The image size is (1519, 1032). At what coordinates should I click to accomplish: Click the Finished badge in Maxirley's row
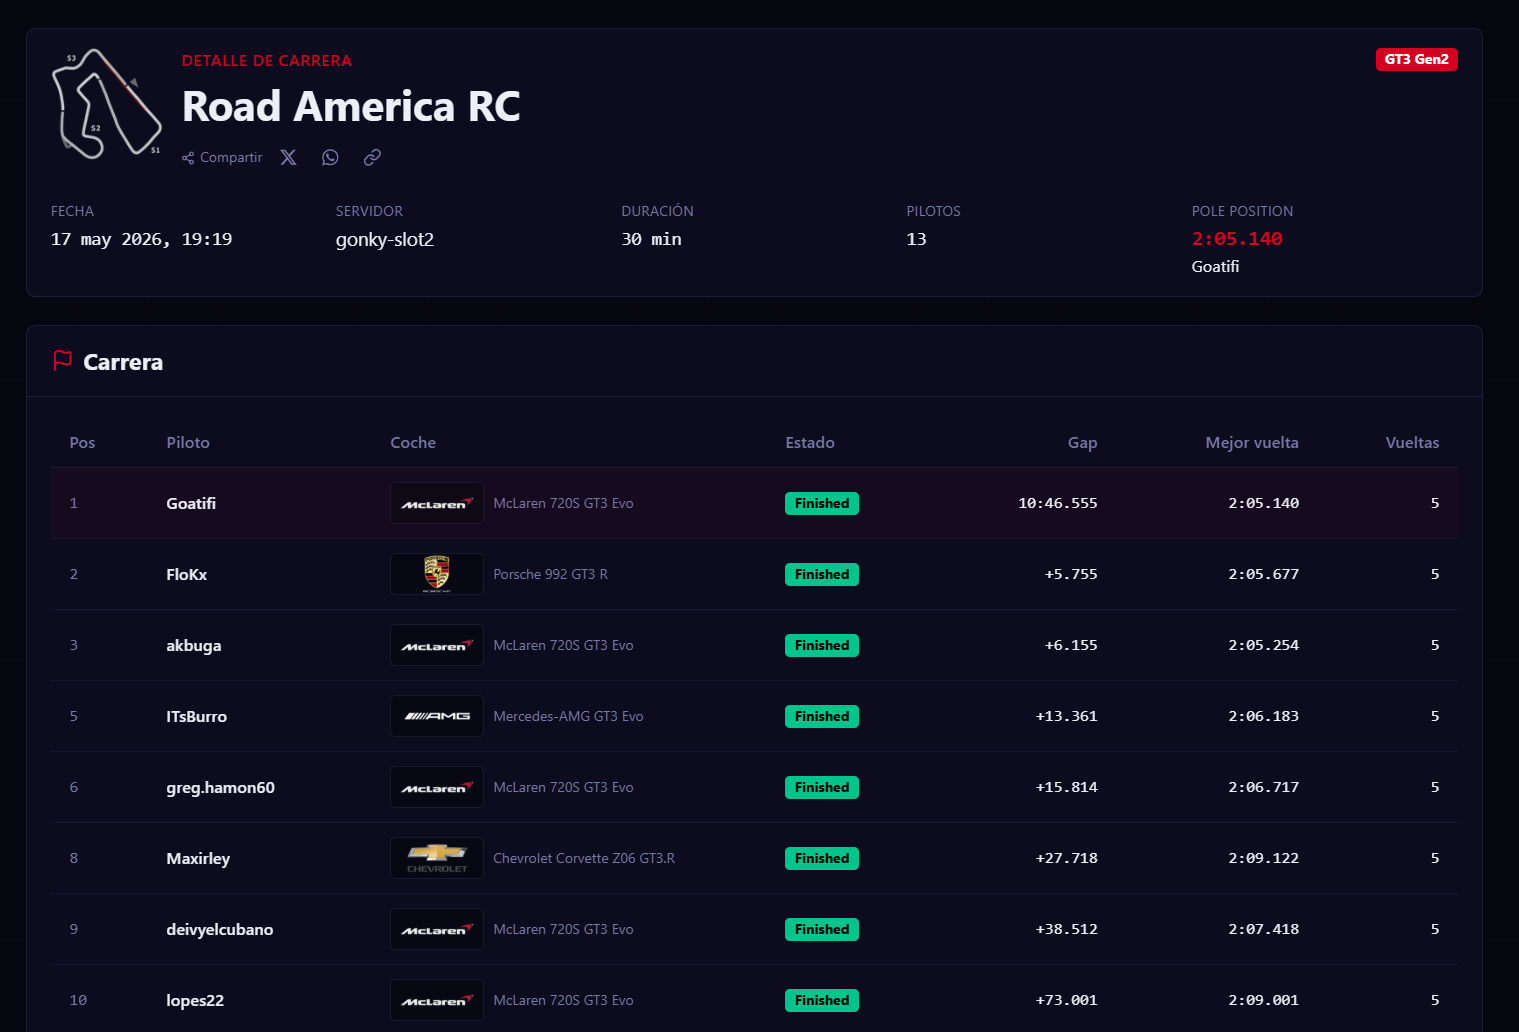click(x=822, y=858)
